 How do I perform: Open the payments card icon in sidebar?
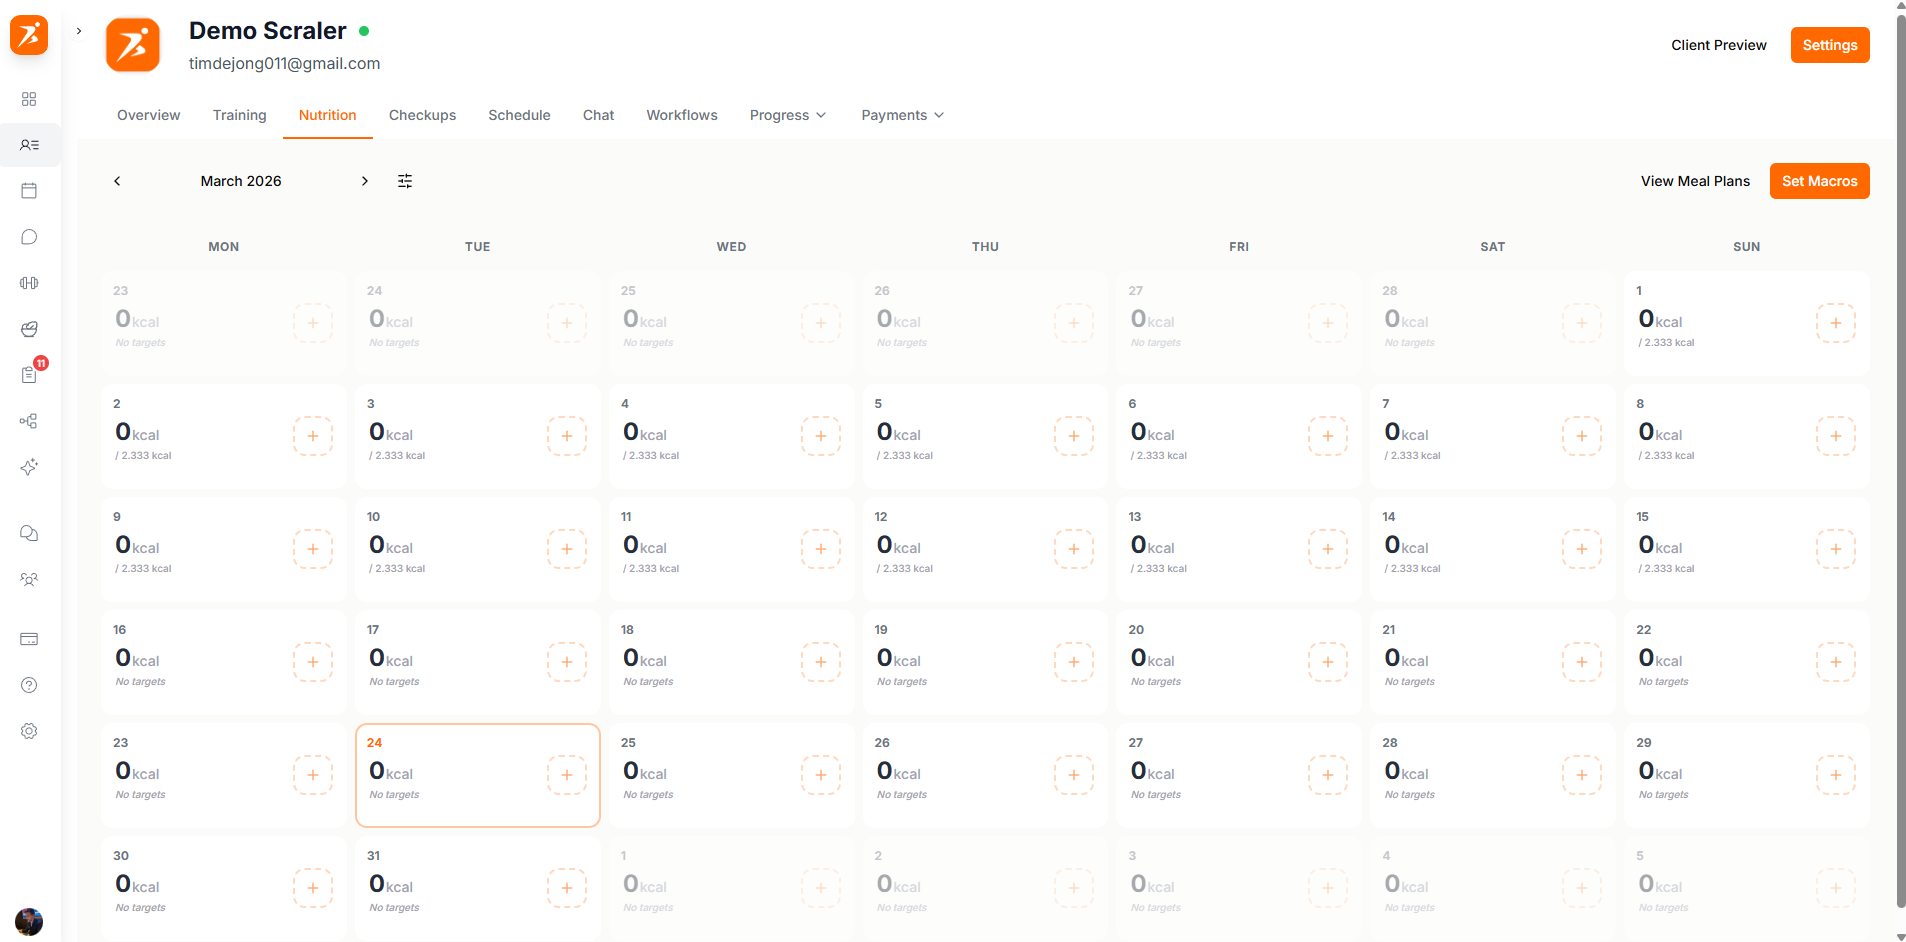tap(29, 639)
